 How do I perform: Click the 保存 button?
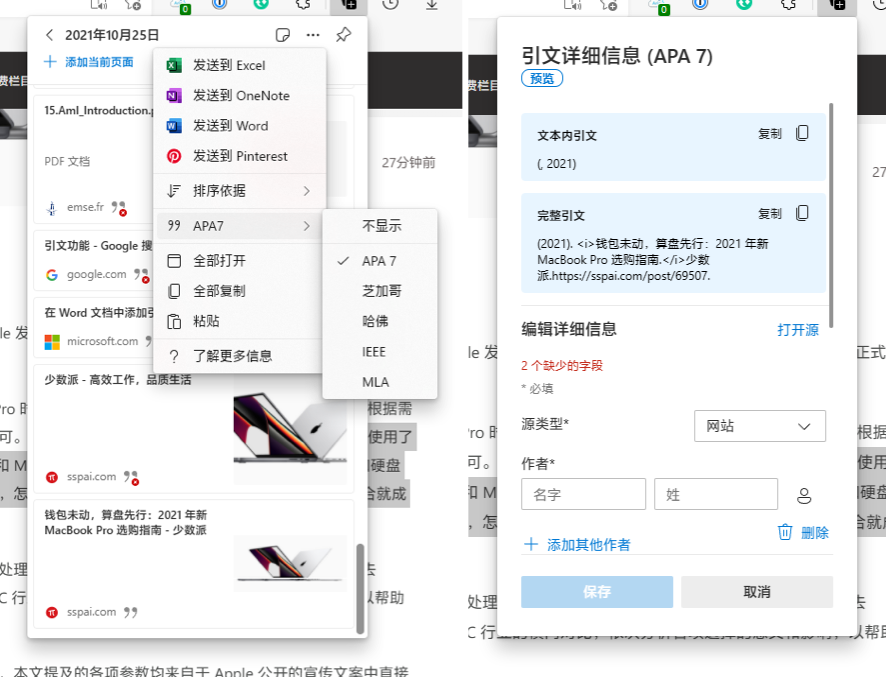pyautogui.click(x=597, y=592)
